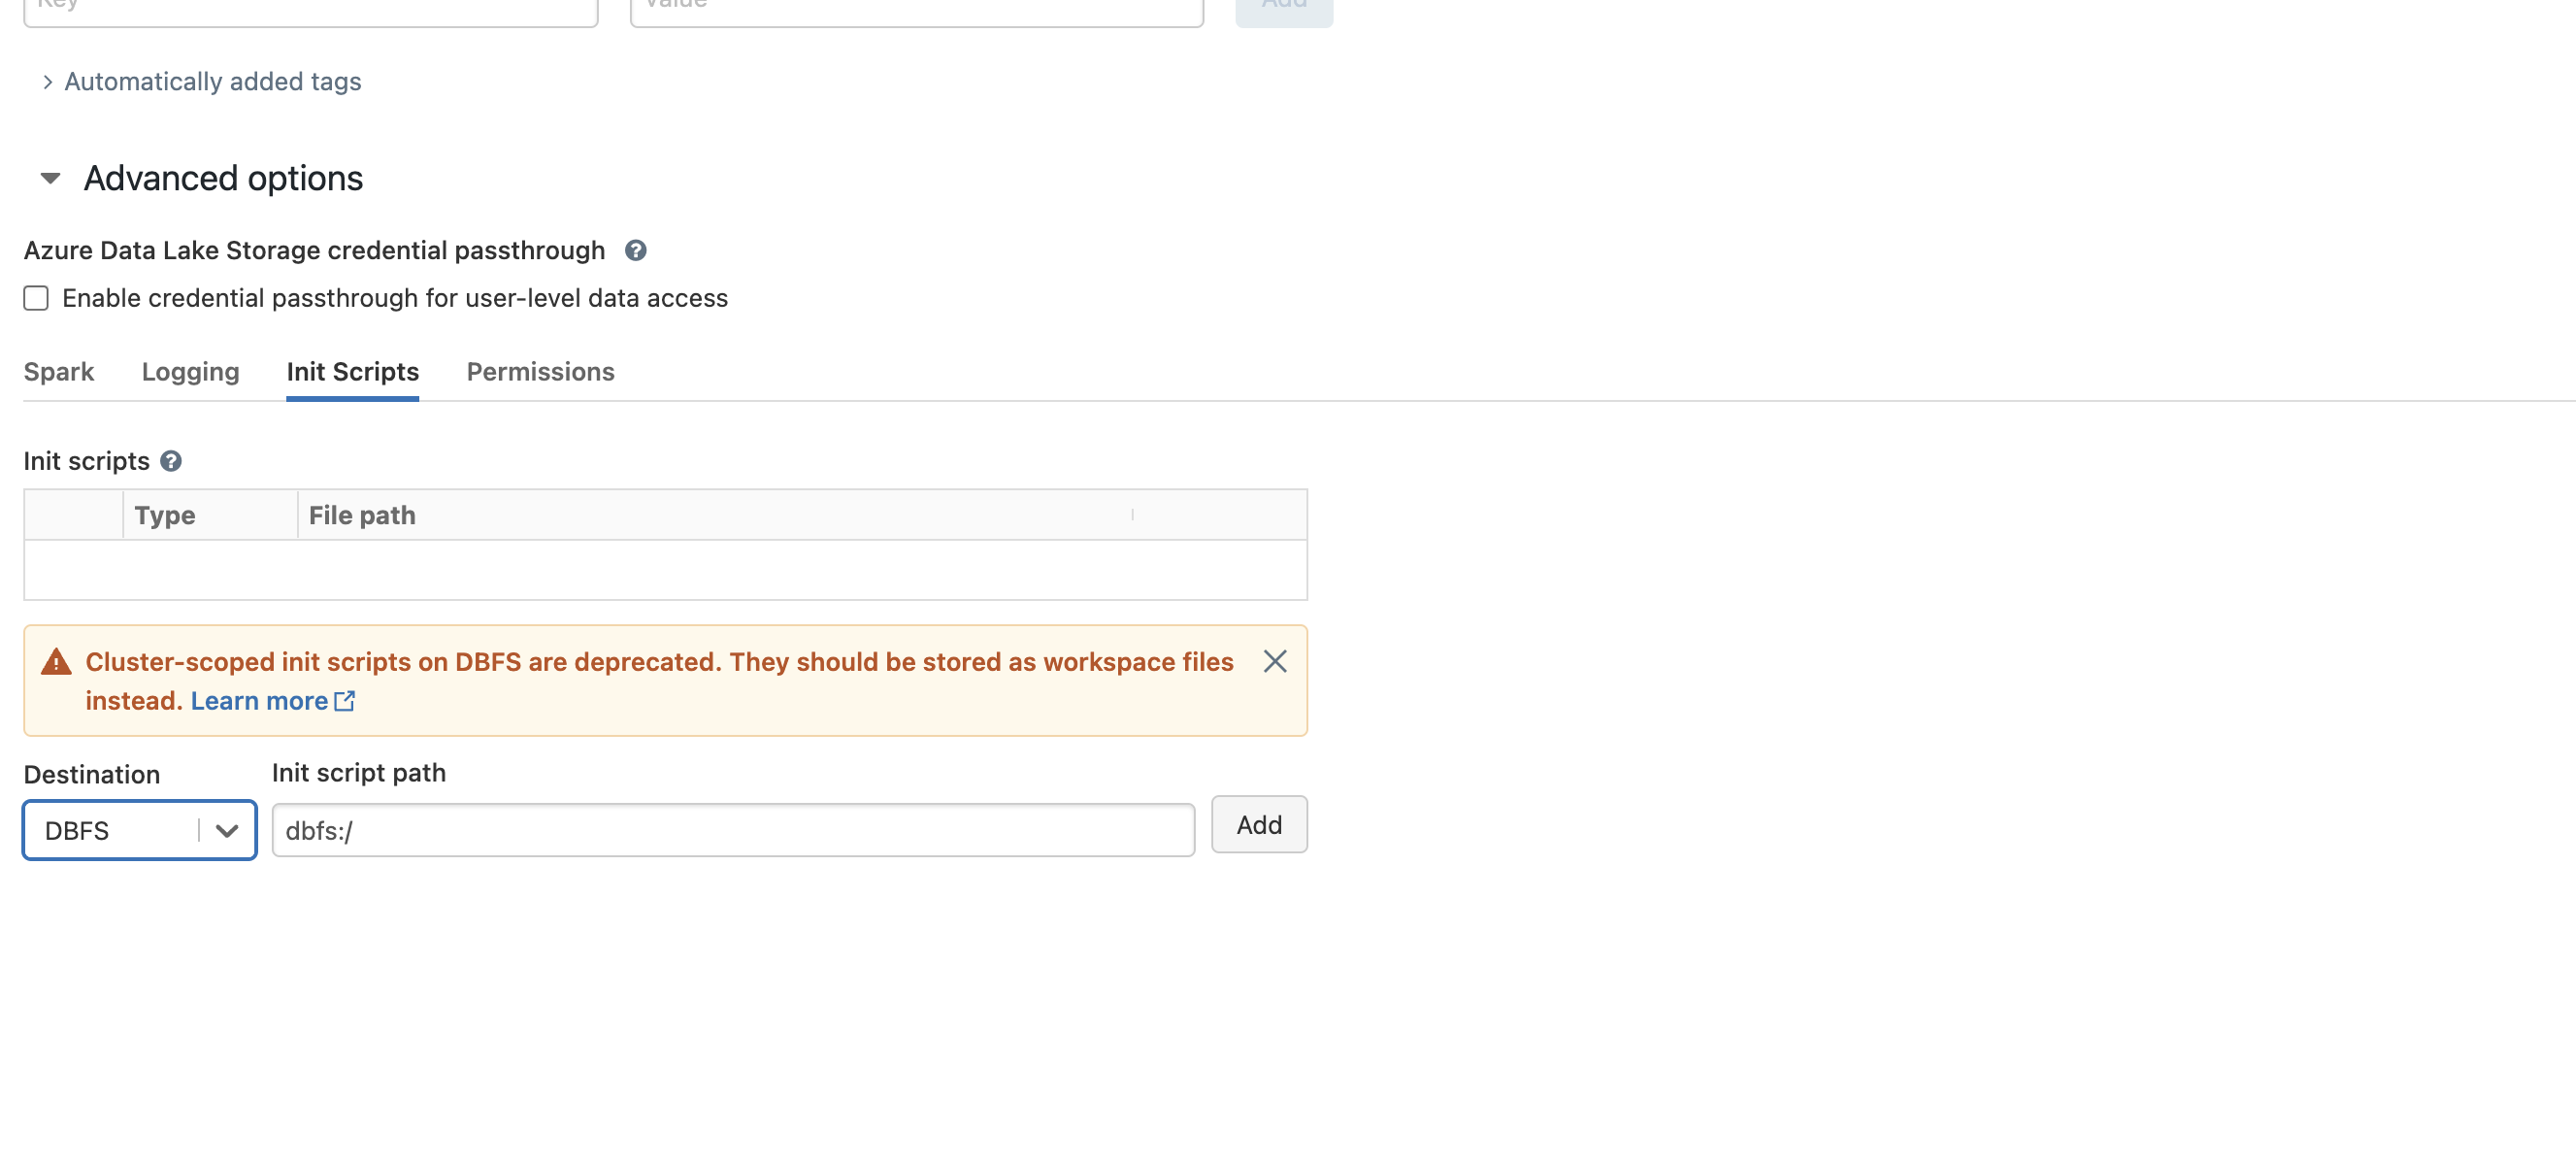The height and width of the screenshot is (1165, 2576).
Task: Click Add button for init script path
Action: coord(1258,825)
